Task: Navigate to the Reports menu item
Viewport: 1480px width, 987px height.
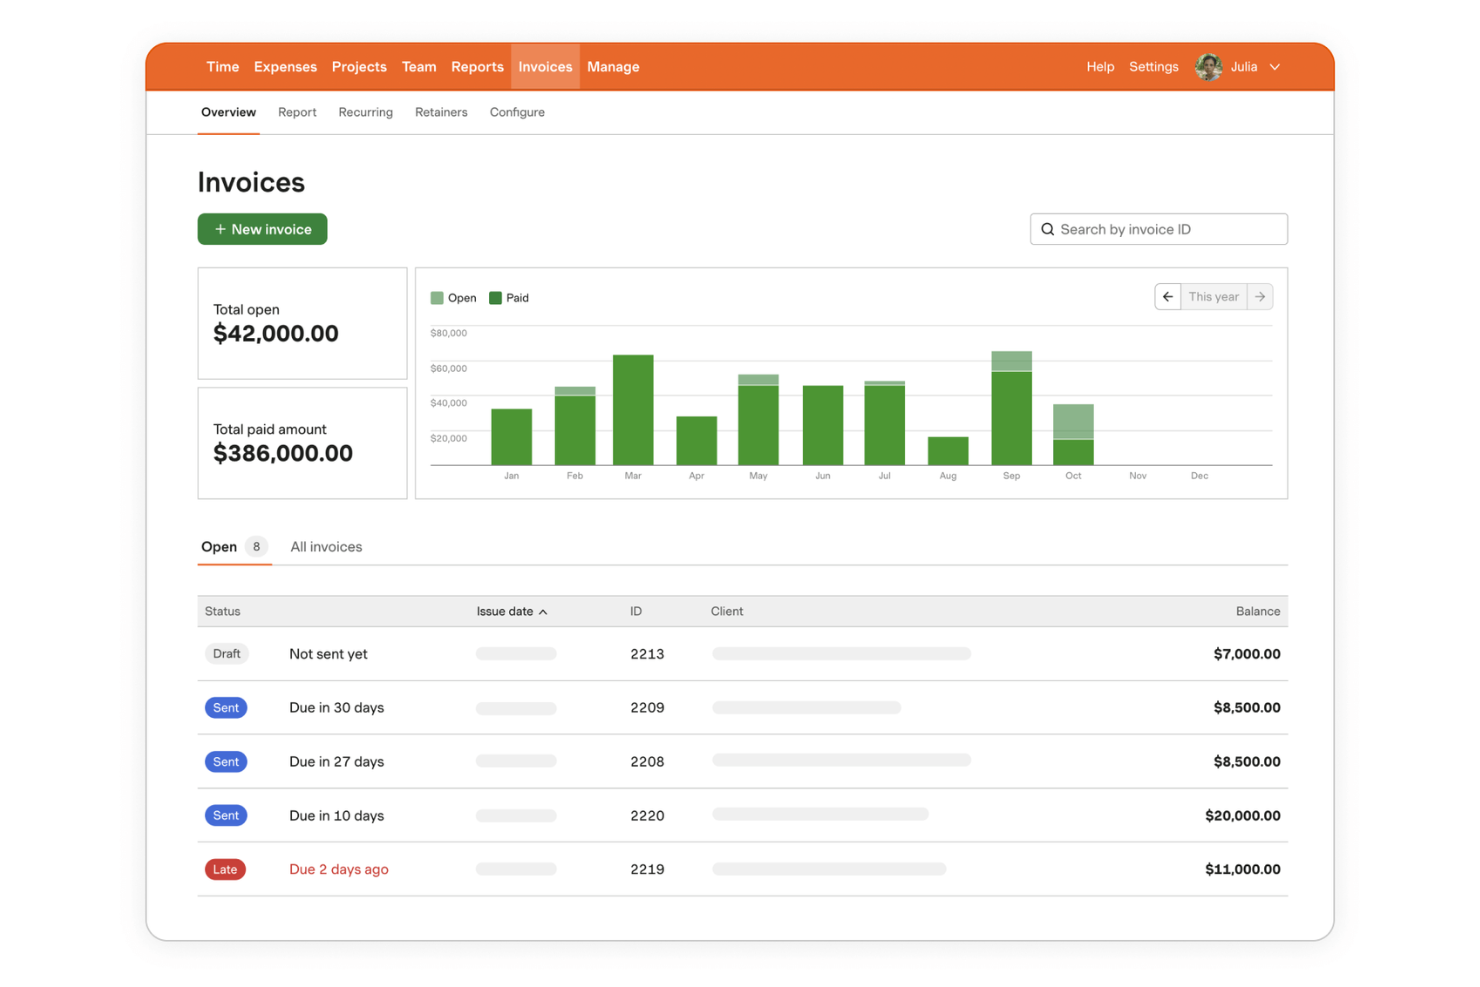Action: coord(477,66)
